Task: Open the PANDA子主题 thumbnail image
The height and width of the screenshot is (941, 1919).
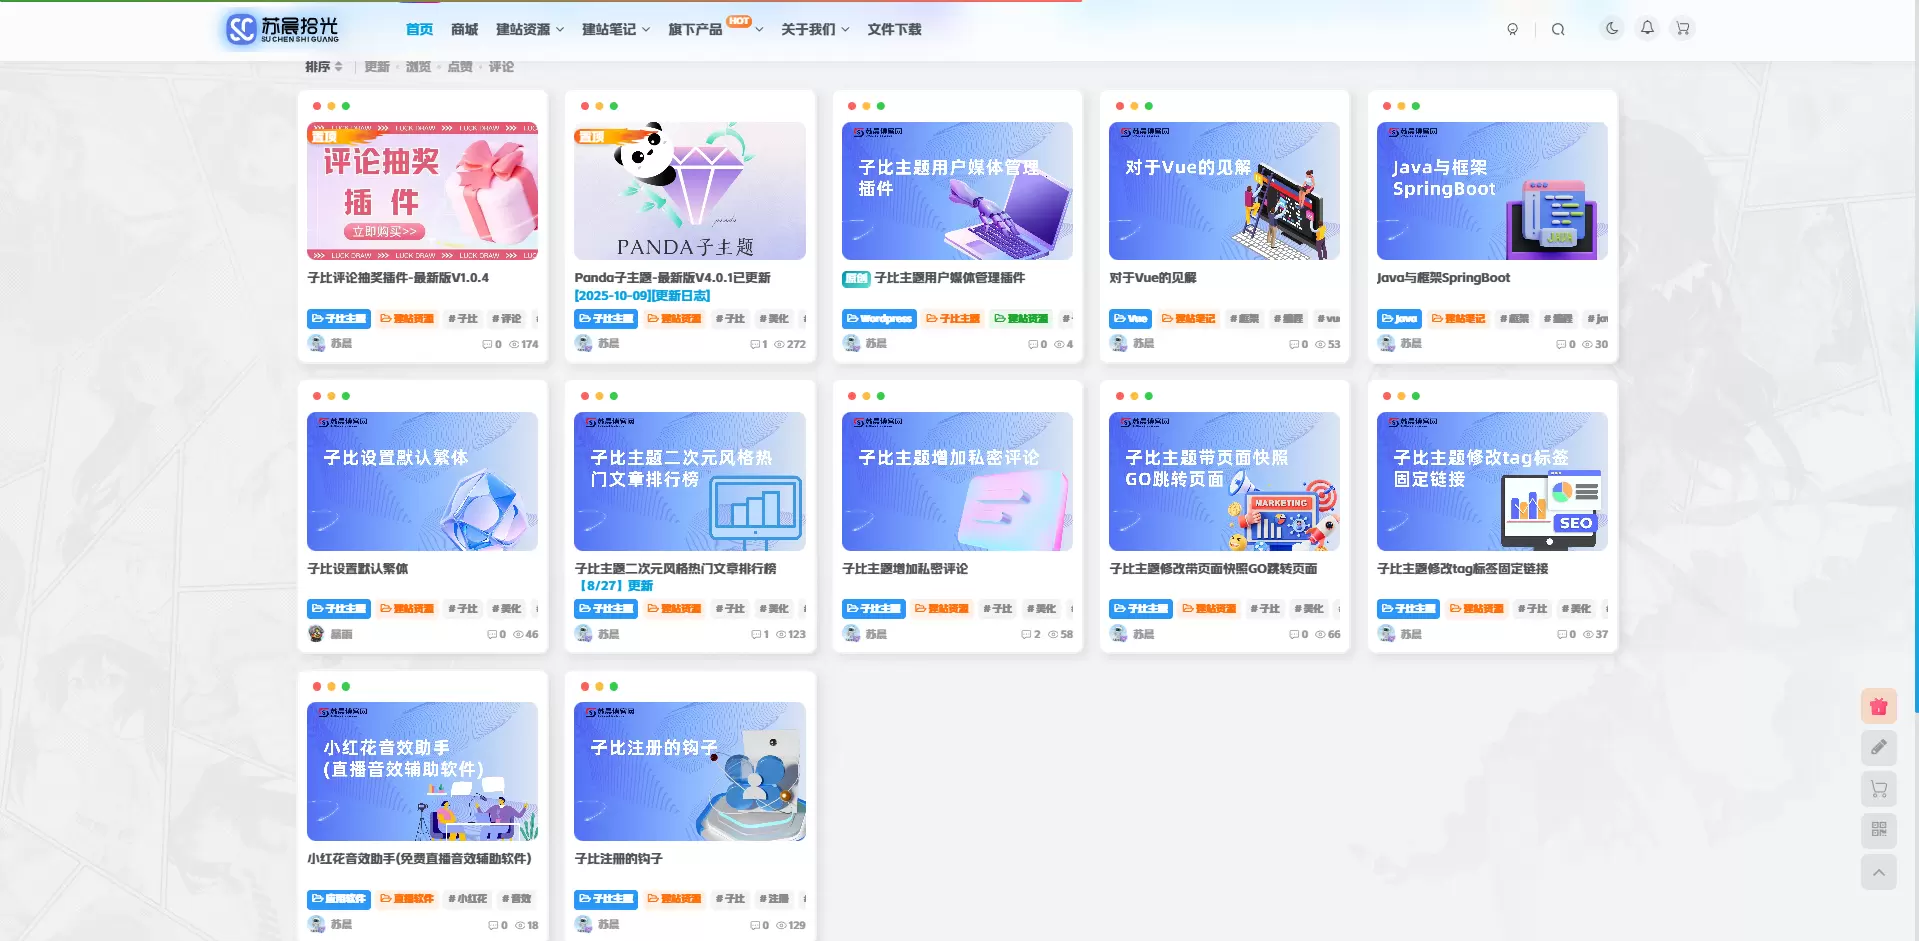Action: click(x=690, y=191)
